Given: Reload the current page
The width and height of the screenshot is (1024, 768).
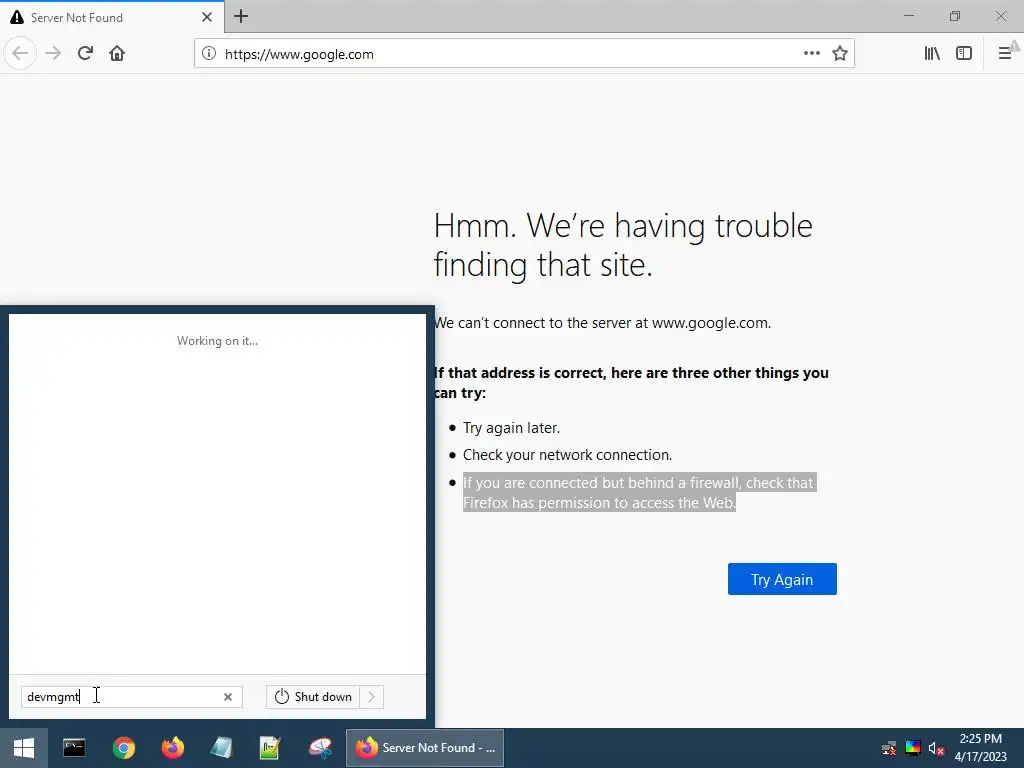Looking at the screenshot, I should click(86, 54).
